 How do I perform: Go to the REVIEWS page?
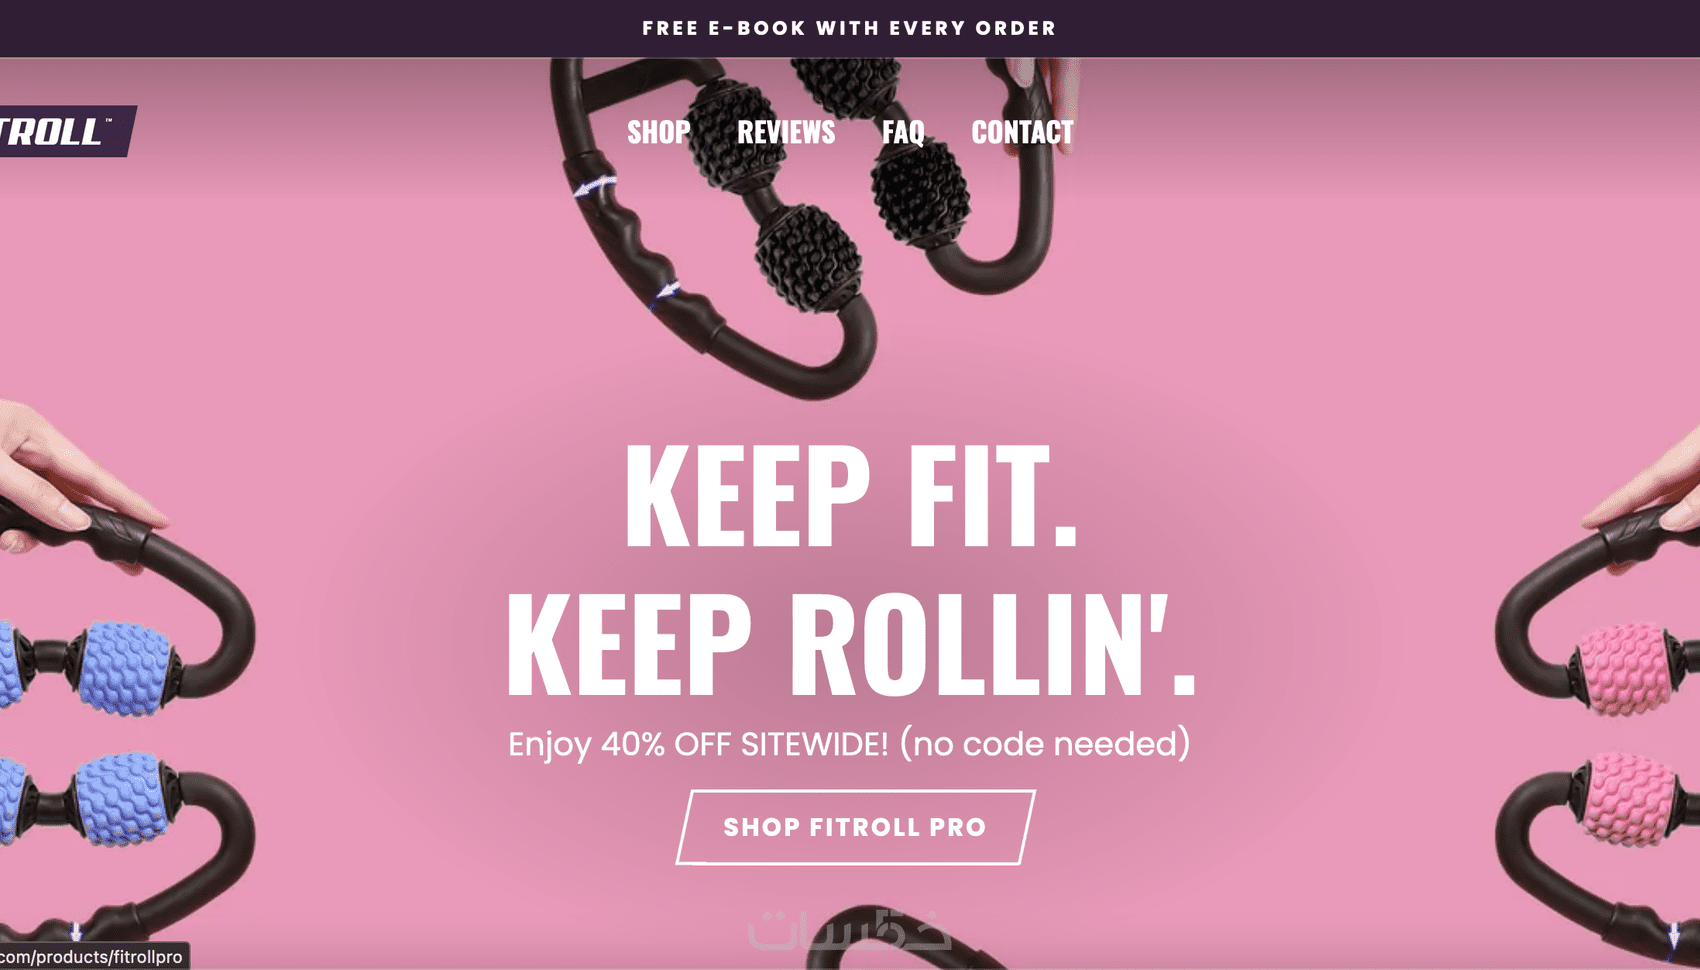coord(786,132)
